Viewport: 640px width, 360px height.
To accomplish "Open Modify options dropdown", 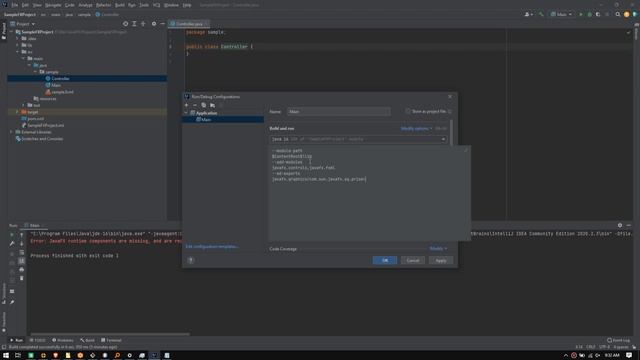I will click(x=416, y=129).
